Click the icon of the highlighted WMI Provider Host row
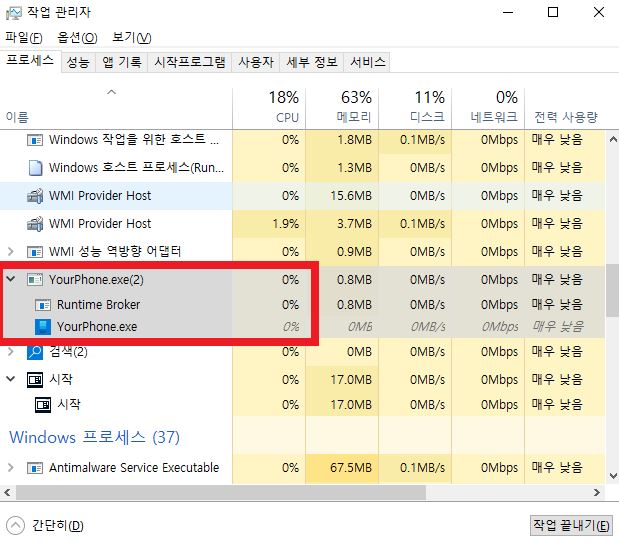 (x=35, y=196)
